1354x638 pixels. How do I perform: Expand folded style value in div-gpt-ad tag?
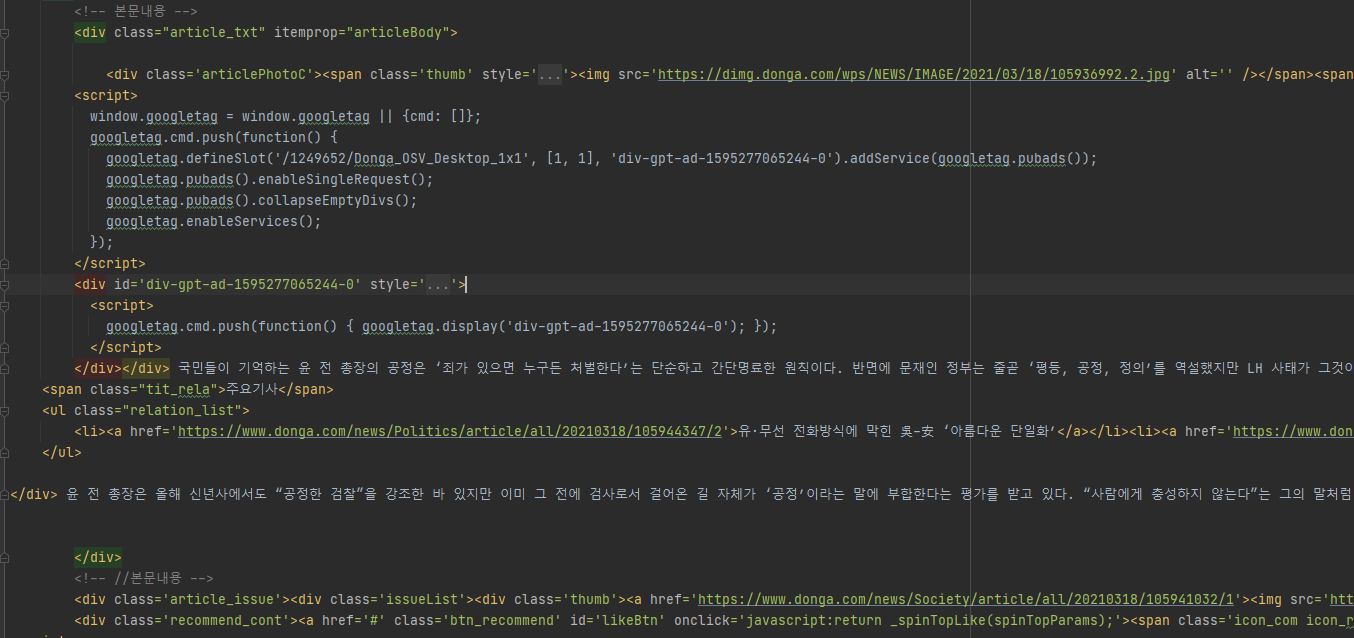point(438,285)
